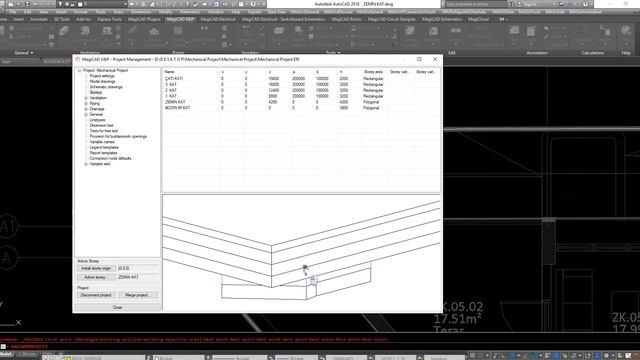This screenshot has height=360, width=640.
Task: Click the Storey area column header
Action: 374,72
